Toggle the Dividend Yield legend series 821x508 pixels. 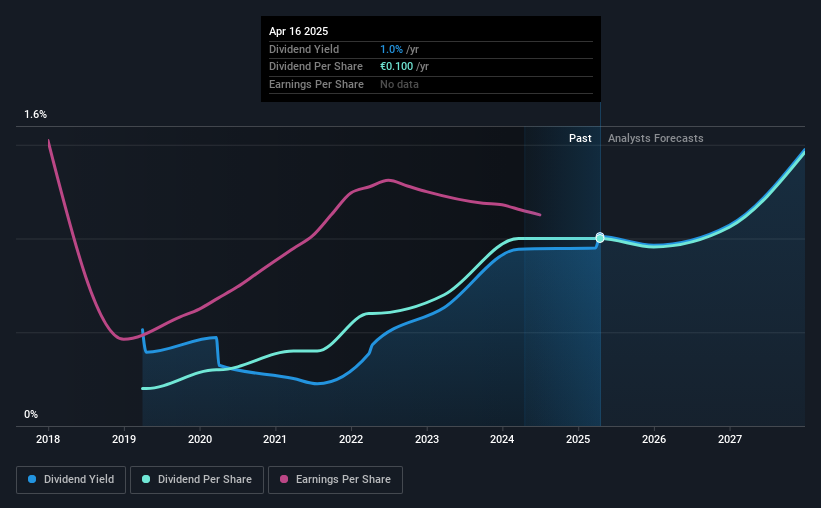pyautogui.click(x=71, y=480)
